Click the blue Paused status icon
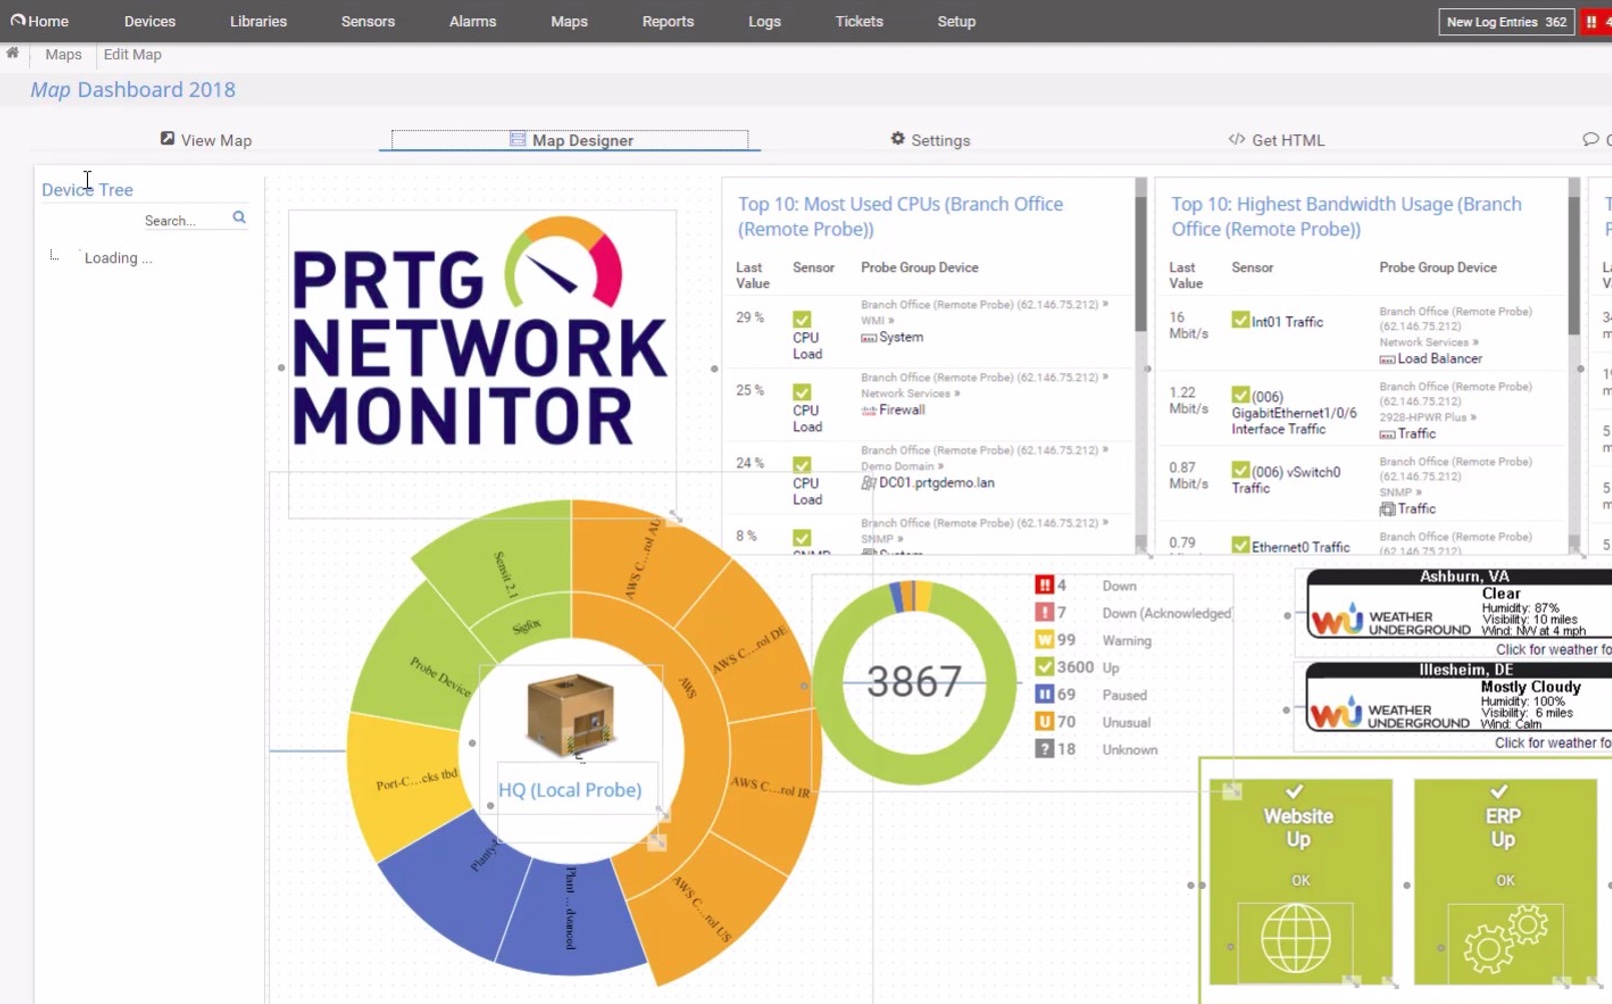 click(x=1044, y=695)
